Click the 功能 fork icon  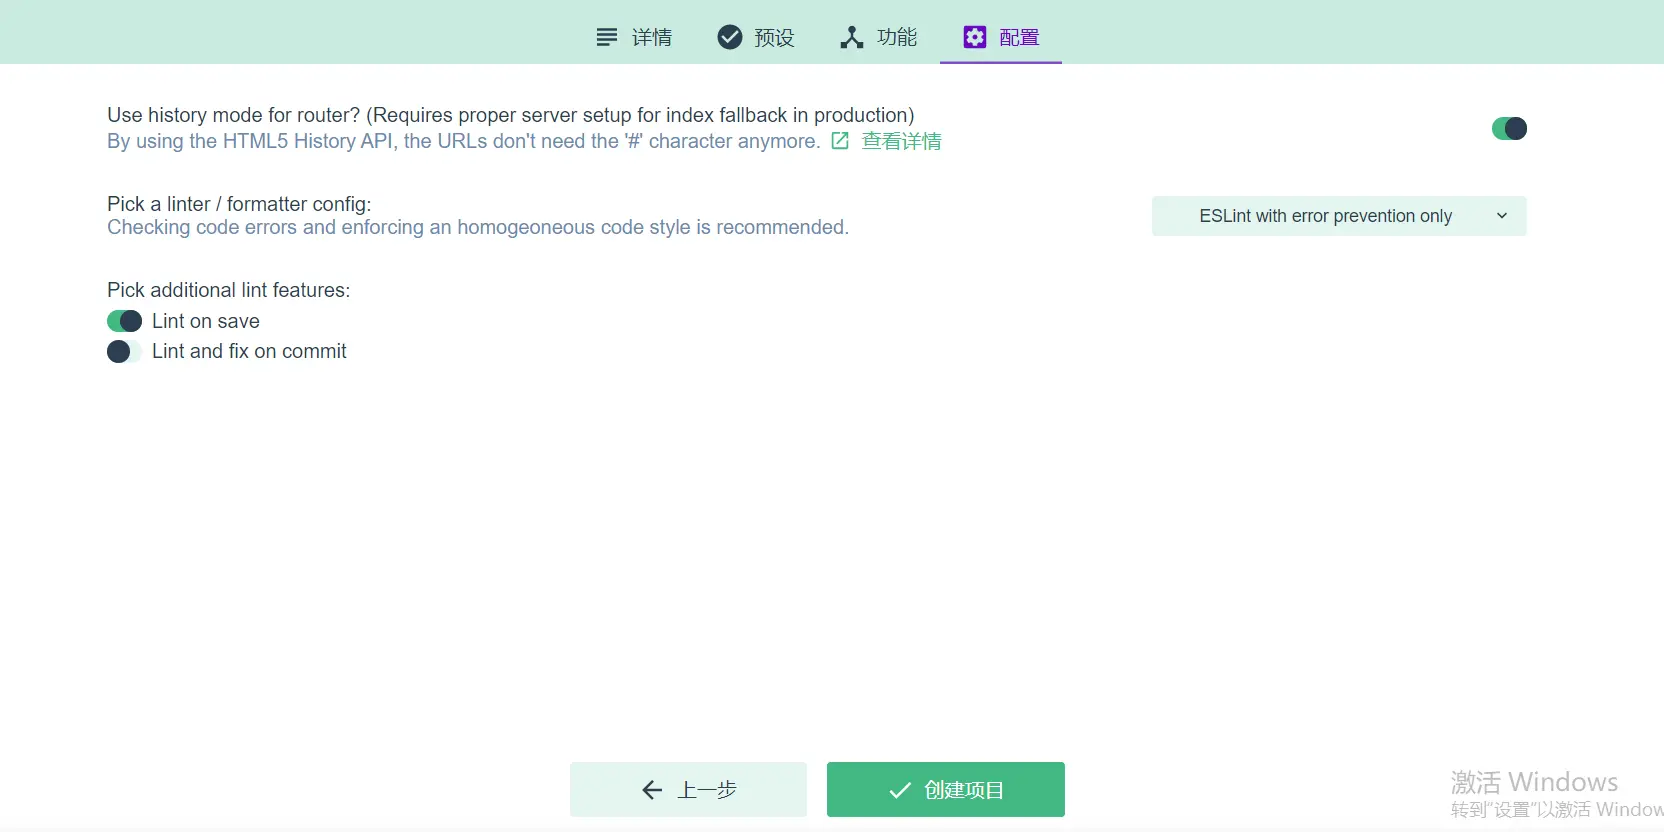(x=852, y=37)
